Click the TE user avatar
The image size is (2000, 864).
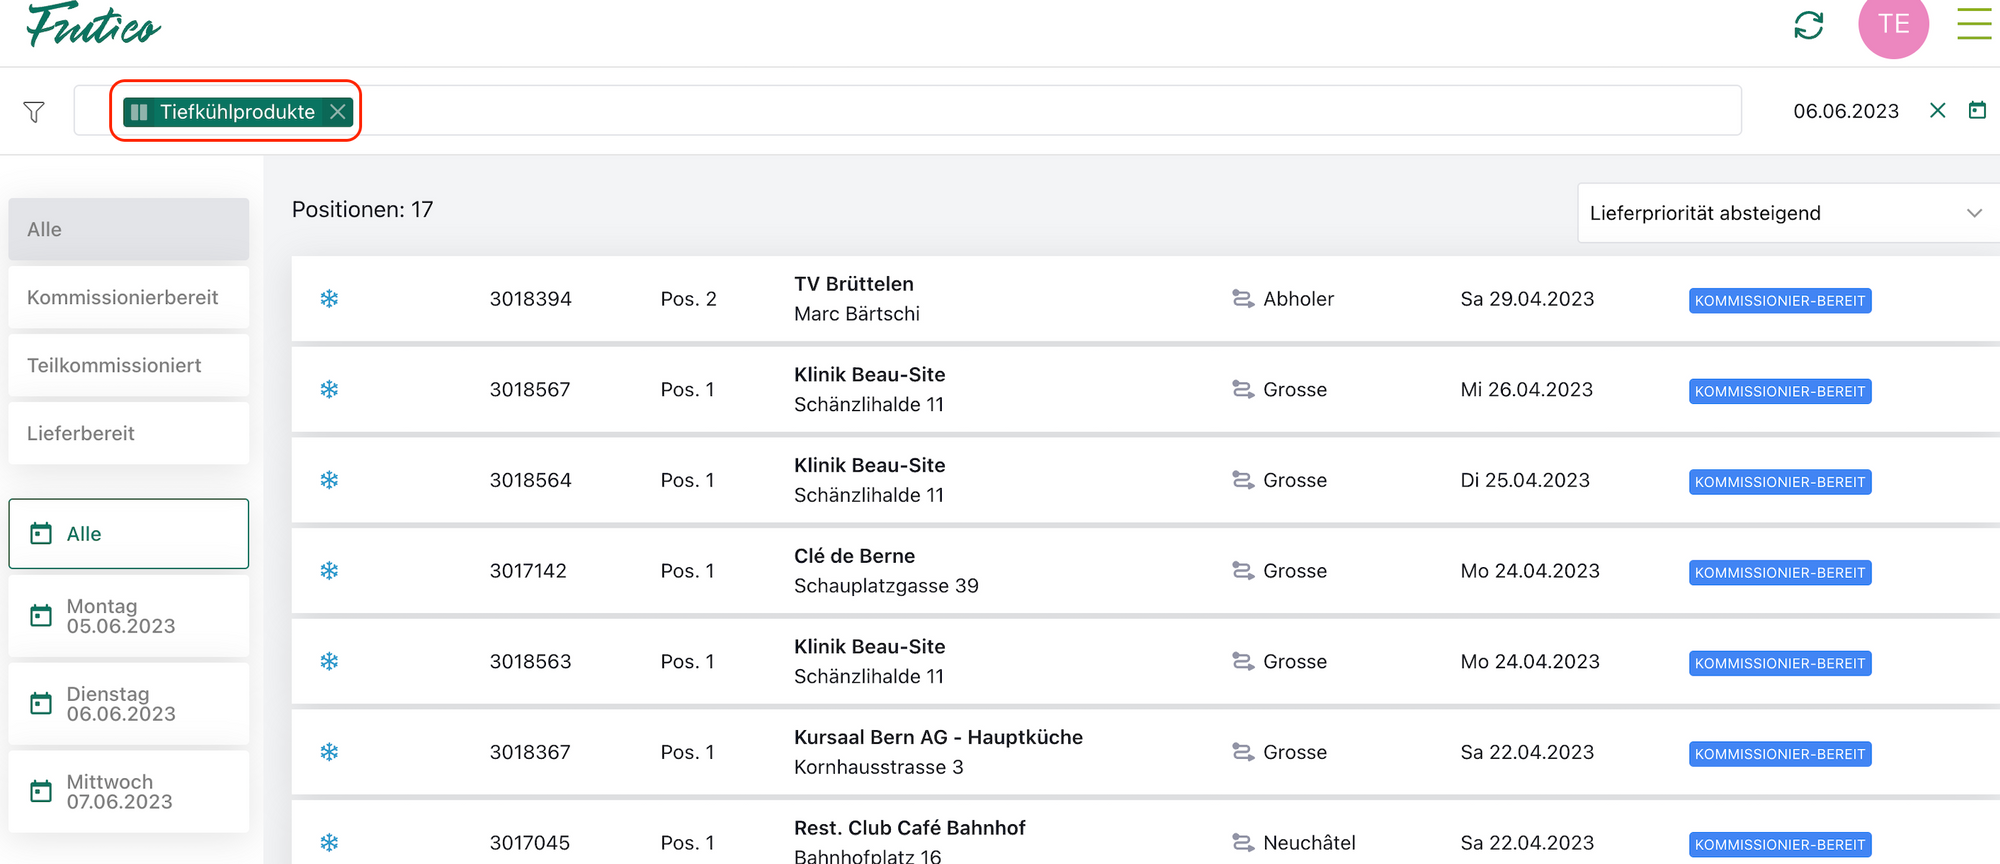coord(1893,25)
